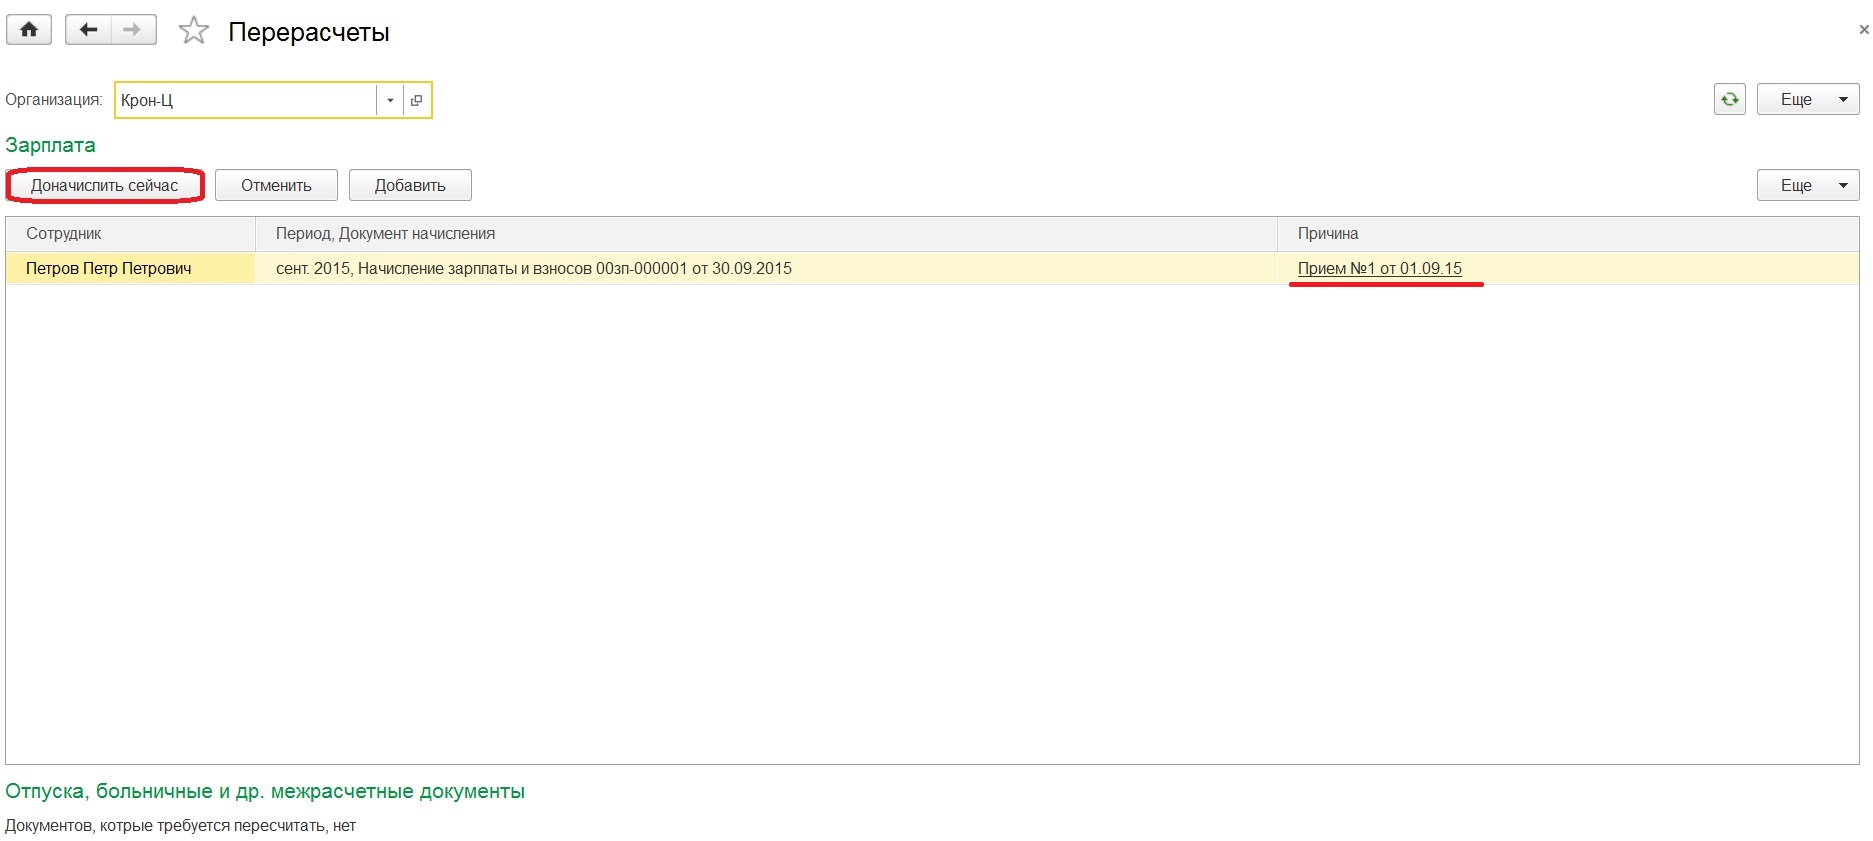Sort by the Сотрудник column header
This screenshot has height=841, width=1873.
click(131, 234)
